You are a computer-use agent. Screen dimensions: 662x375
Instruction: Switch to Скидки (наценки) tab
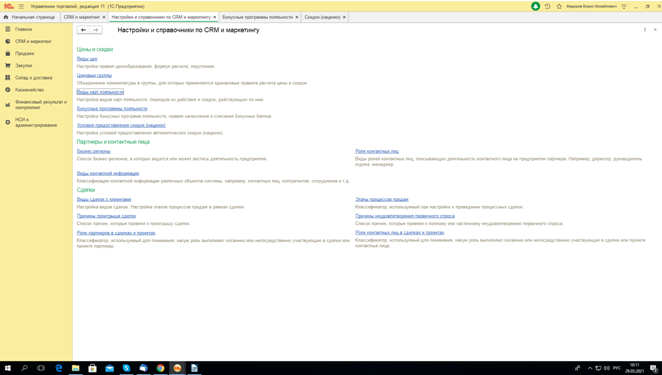coord(322,17)
